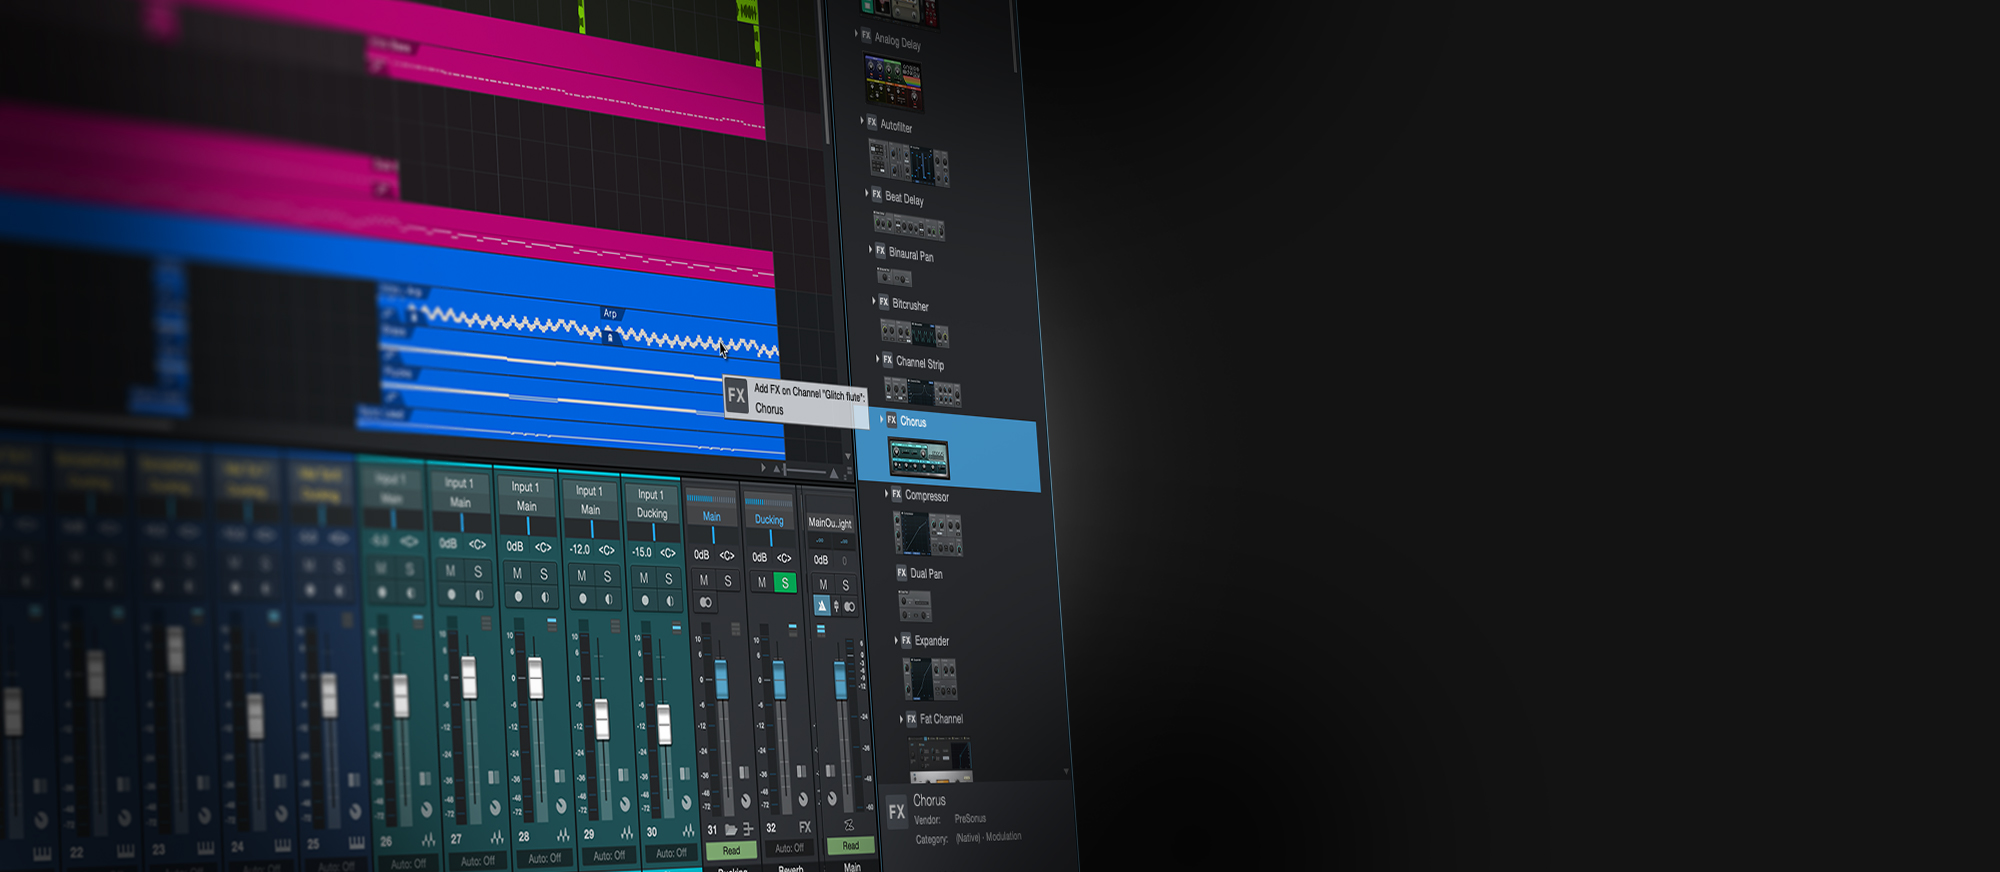Click the Bitcrusher FX icon
Image resolution: width=2000 pixels, height=872 pixels.
[x=884, y=301]
